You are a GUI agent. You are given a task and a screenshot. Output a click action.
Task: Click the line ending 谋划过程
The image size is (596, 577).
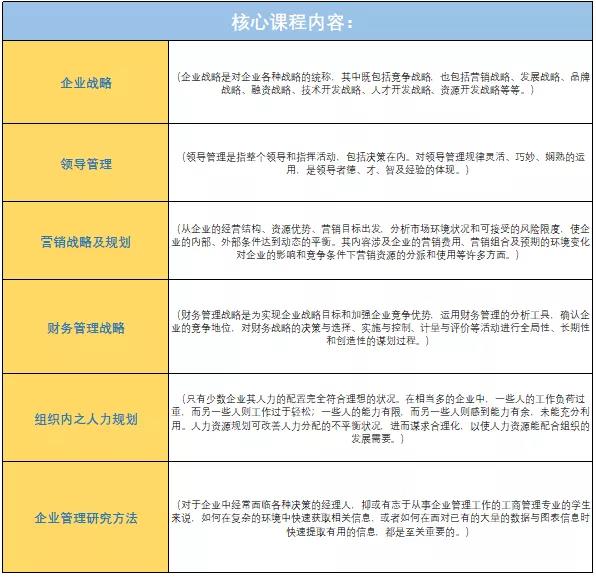378,341
